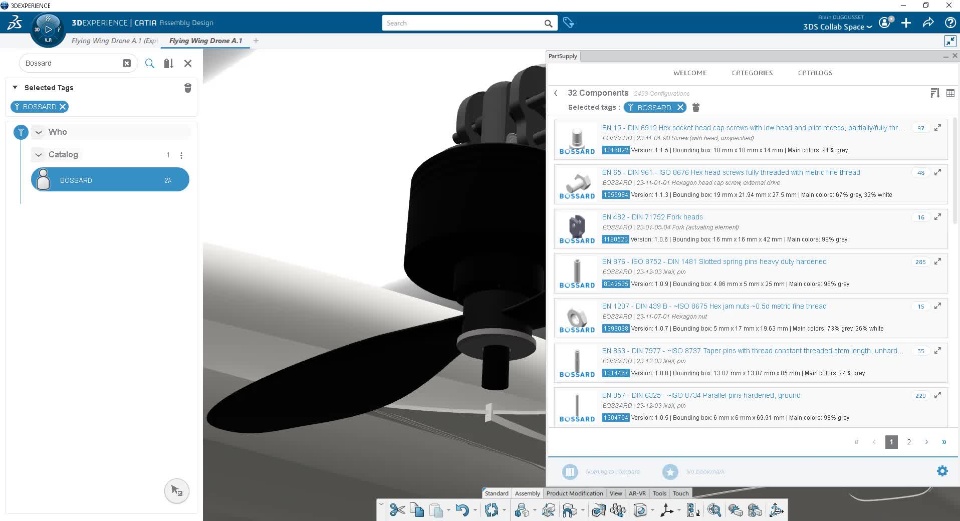Click the Copy tool icon
This screenshot has width=960, height=521.
pyautogui.click(x=417, y=509)
